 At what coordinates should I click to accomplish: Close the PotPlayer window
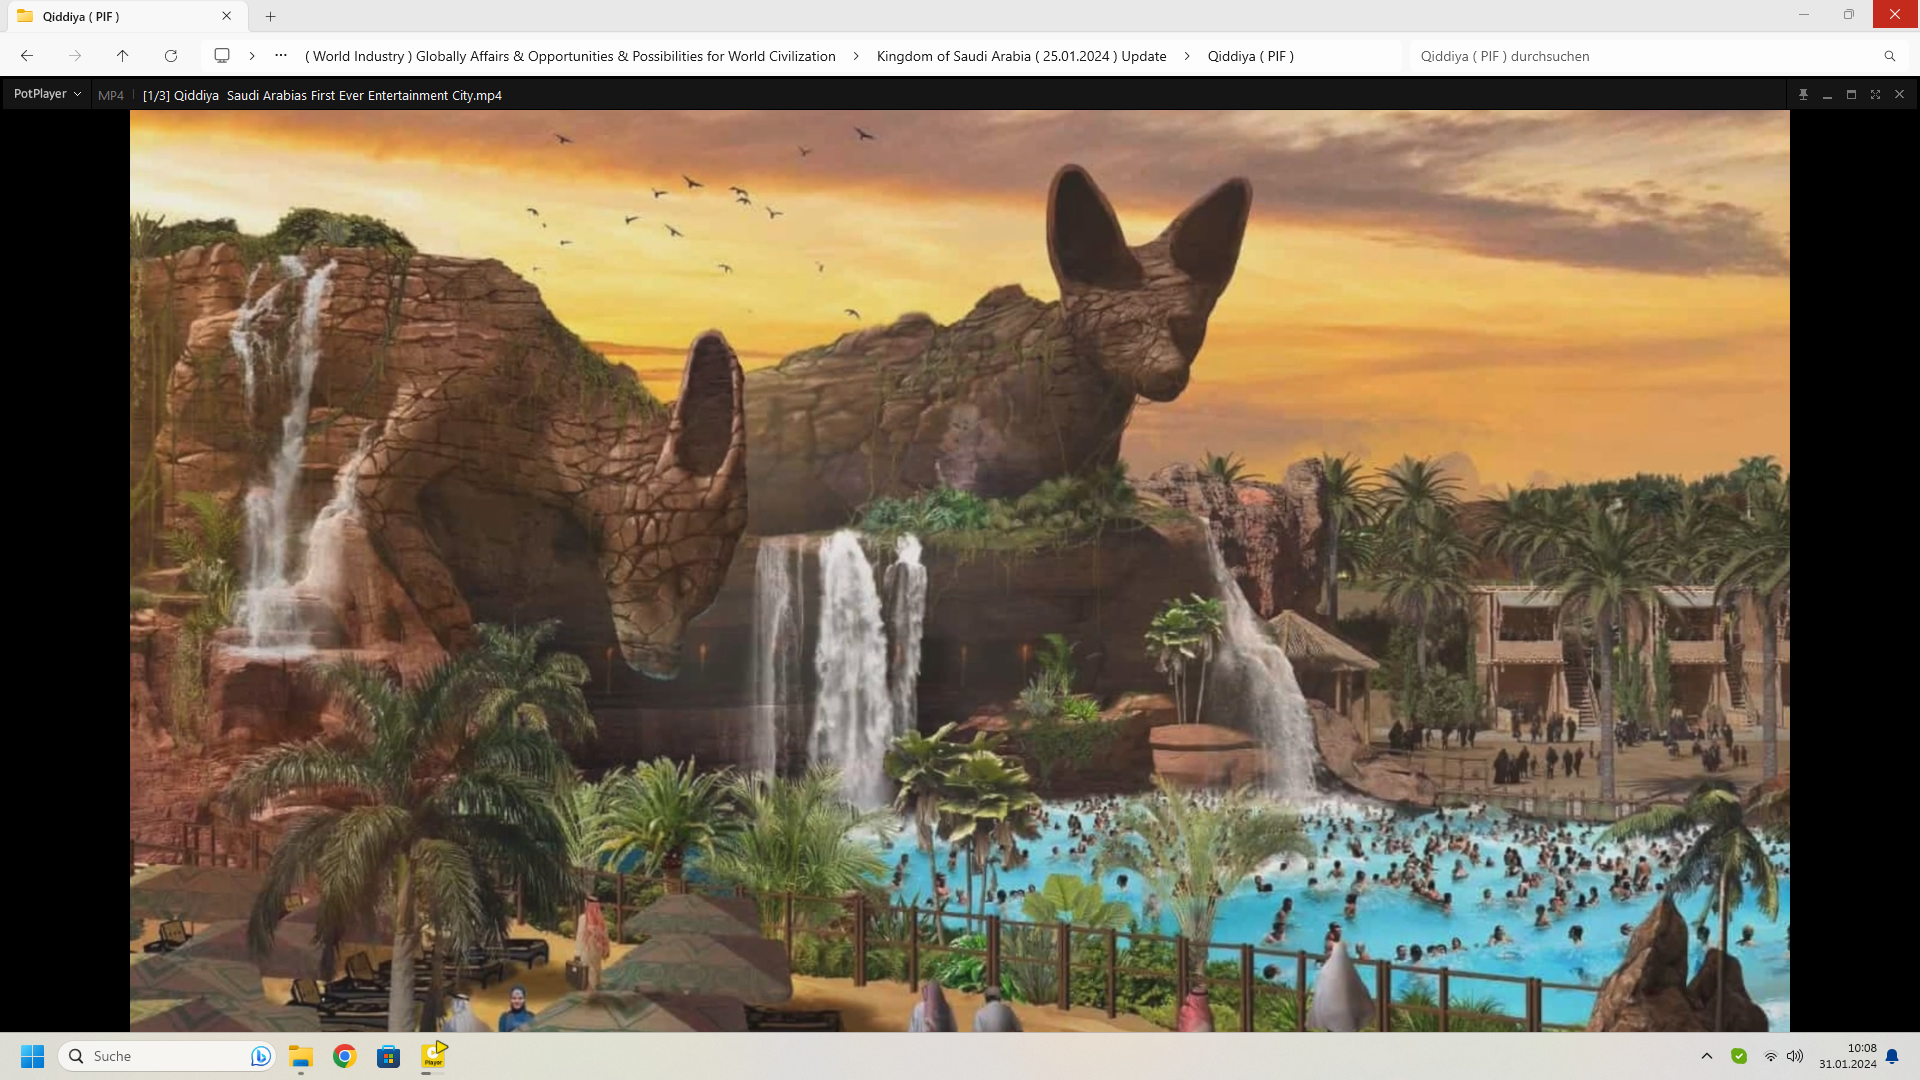coord(1899,95)
